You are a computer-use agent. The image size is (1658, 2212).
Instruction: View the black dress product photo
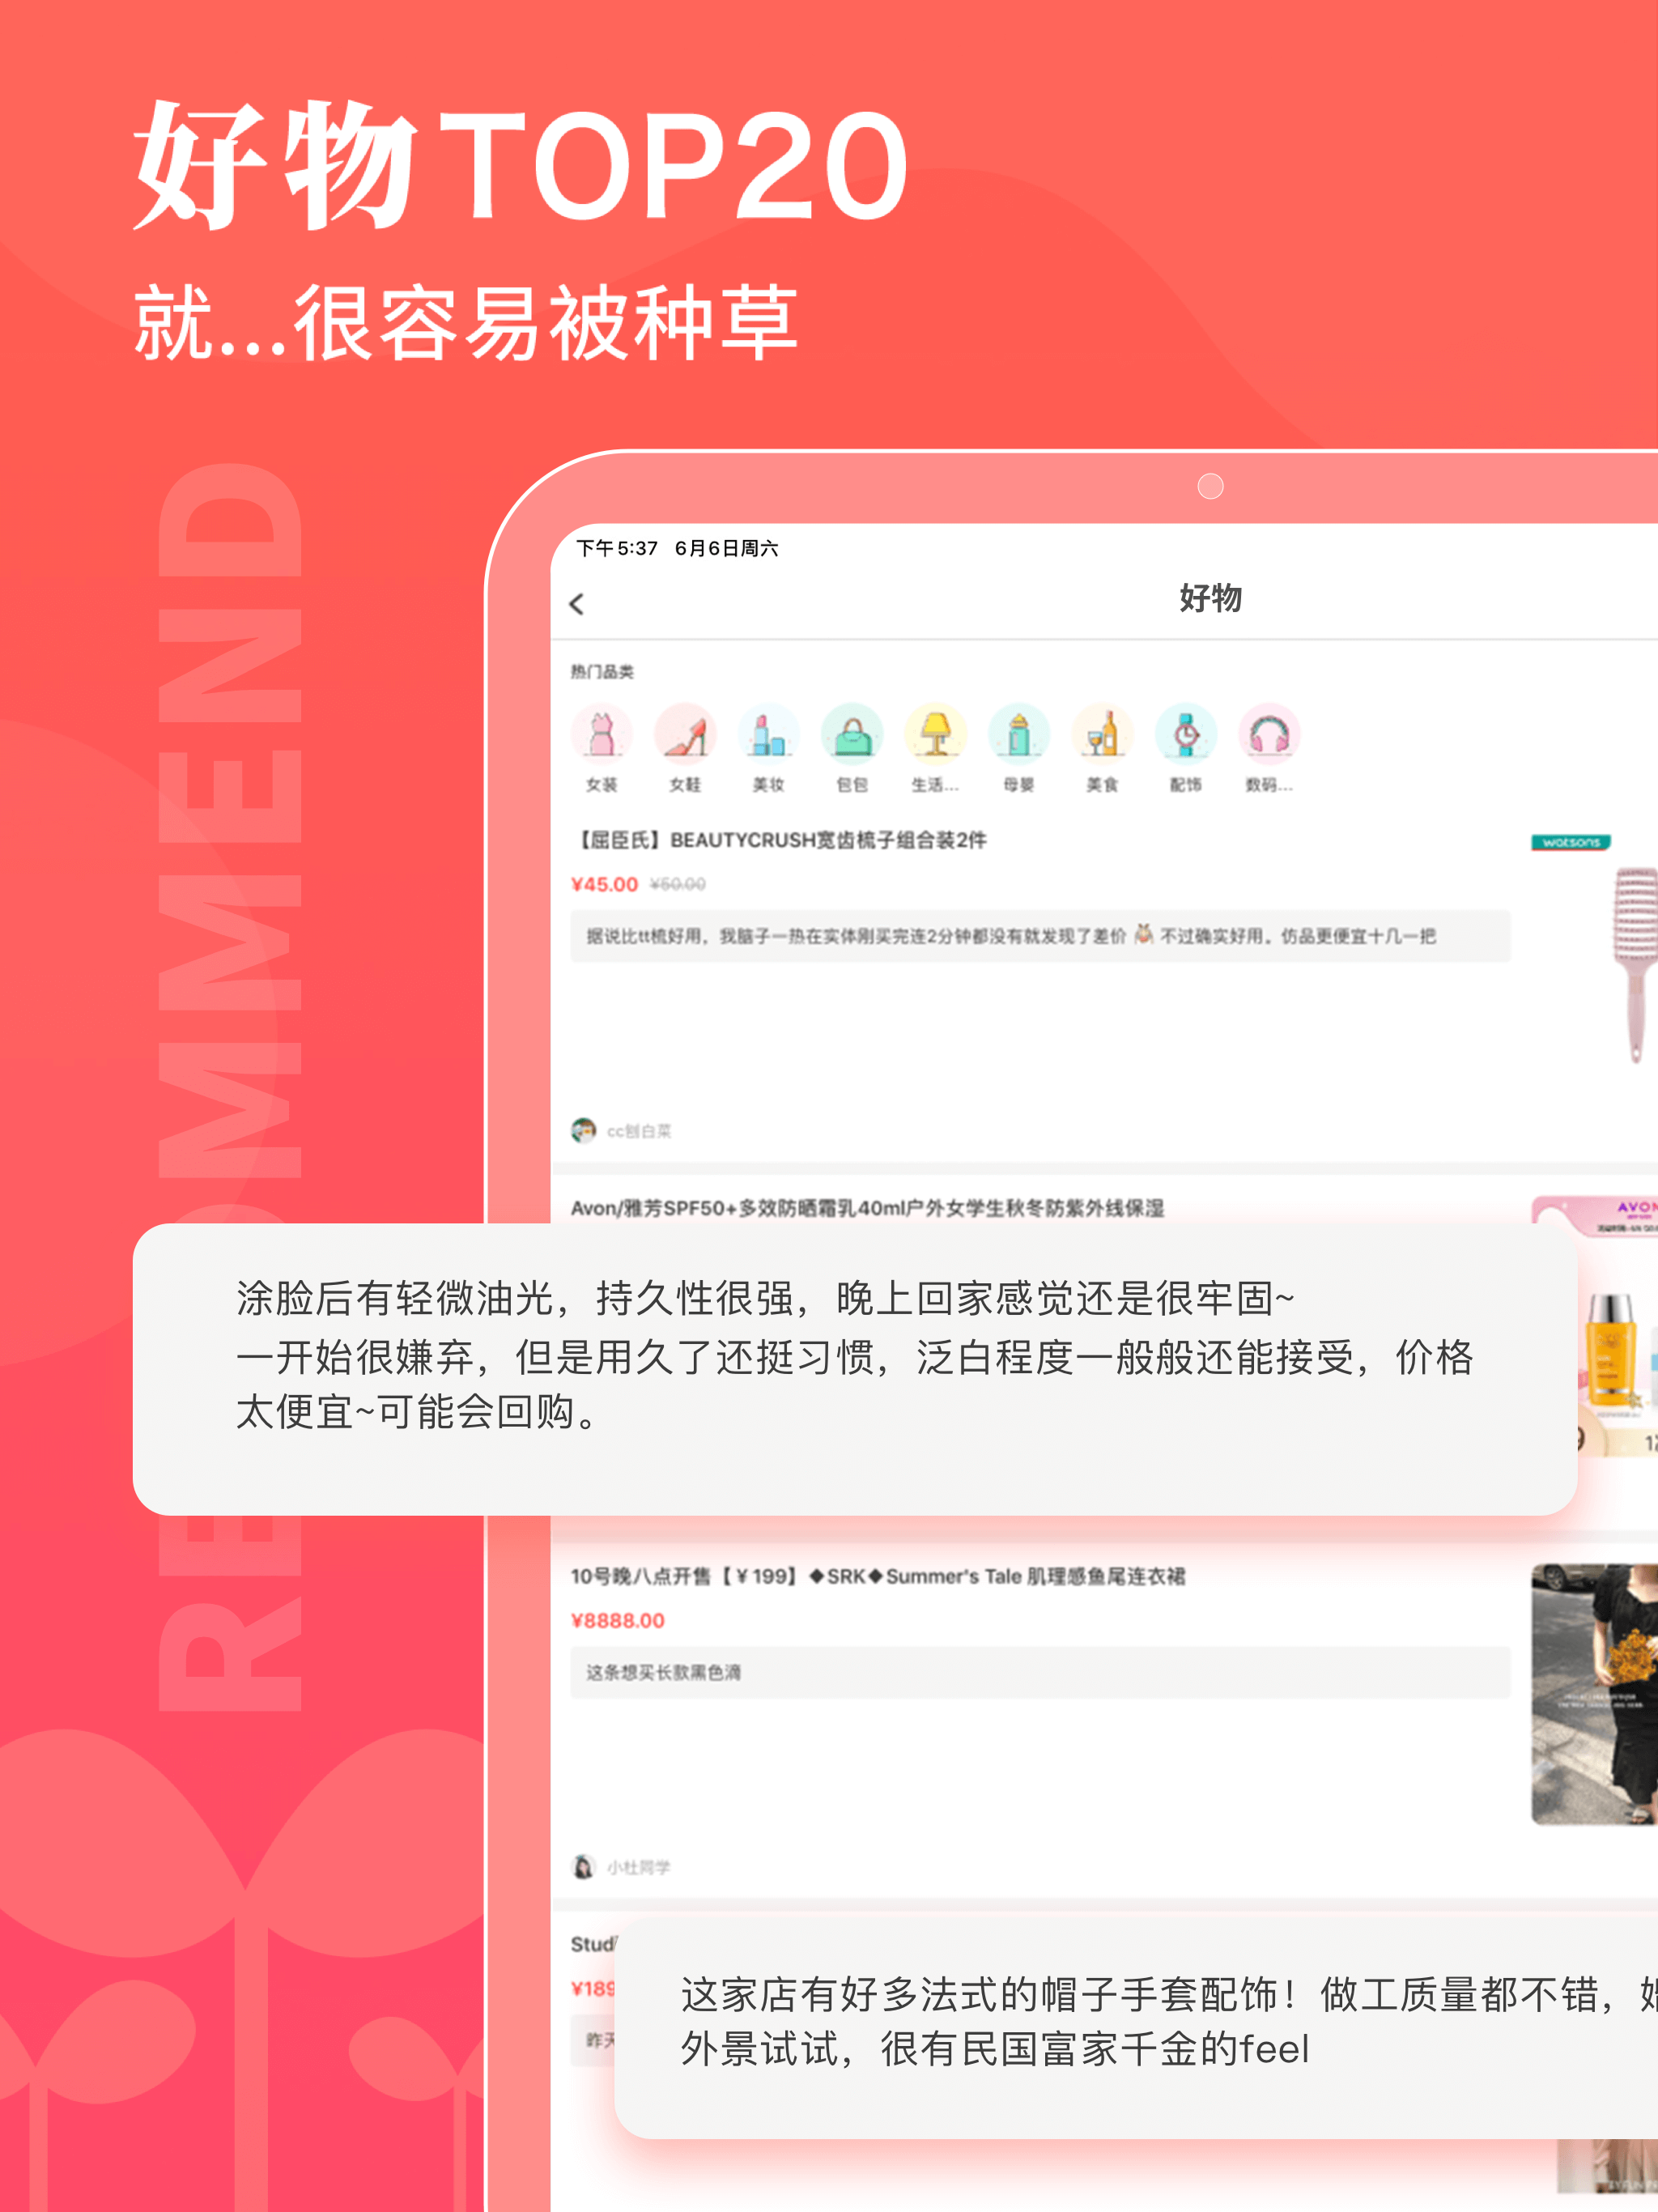1595,1694
